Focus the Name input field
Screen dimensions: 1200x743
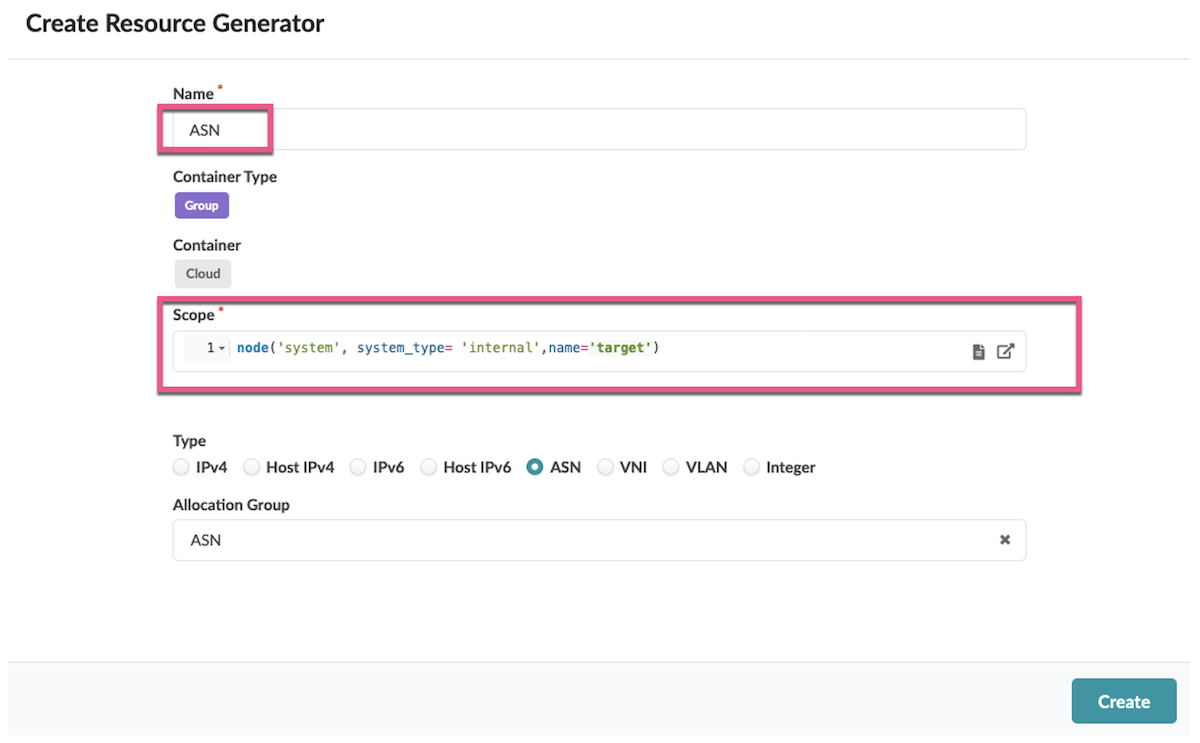[x=599, y=129]
